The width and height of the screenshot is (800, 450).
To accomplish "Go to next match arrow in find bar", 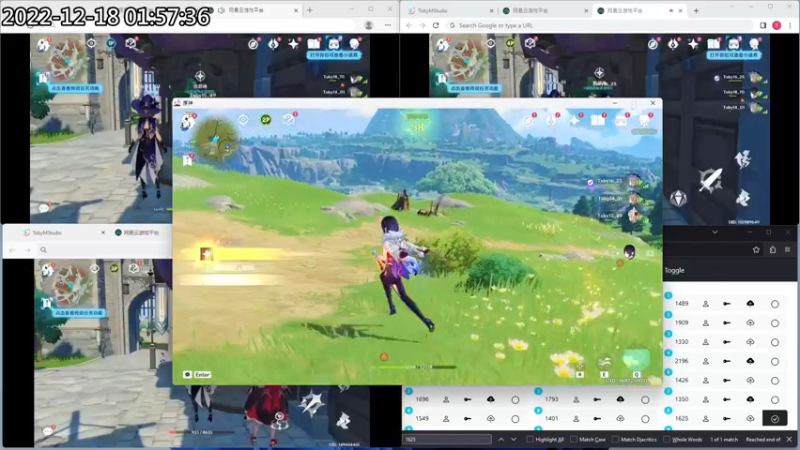I will click(x=514, y=439).
